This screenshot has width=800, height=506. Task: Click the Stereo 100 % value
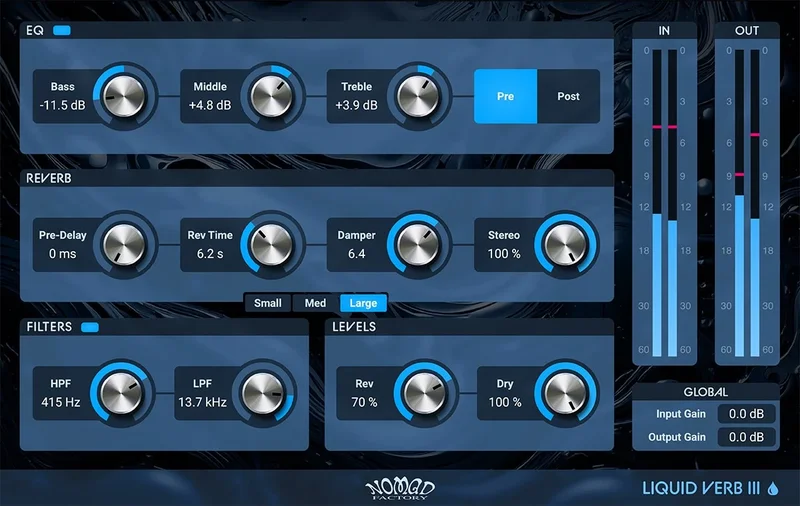[504, 254]
